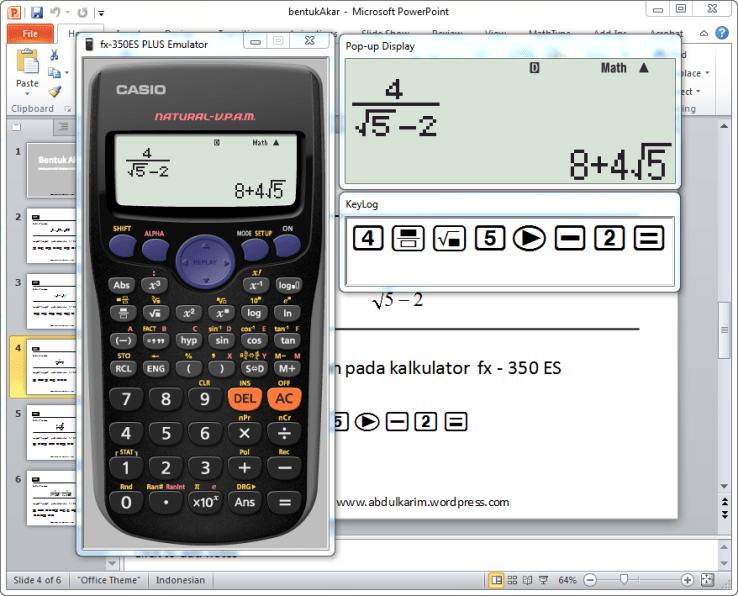The height and width of the screenshot is (596, 738).
Task: Click the REPLAY directional pad
Action: pos(205,262)
